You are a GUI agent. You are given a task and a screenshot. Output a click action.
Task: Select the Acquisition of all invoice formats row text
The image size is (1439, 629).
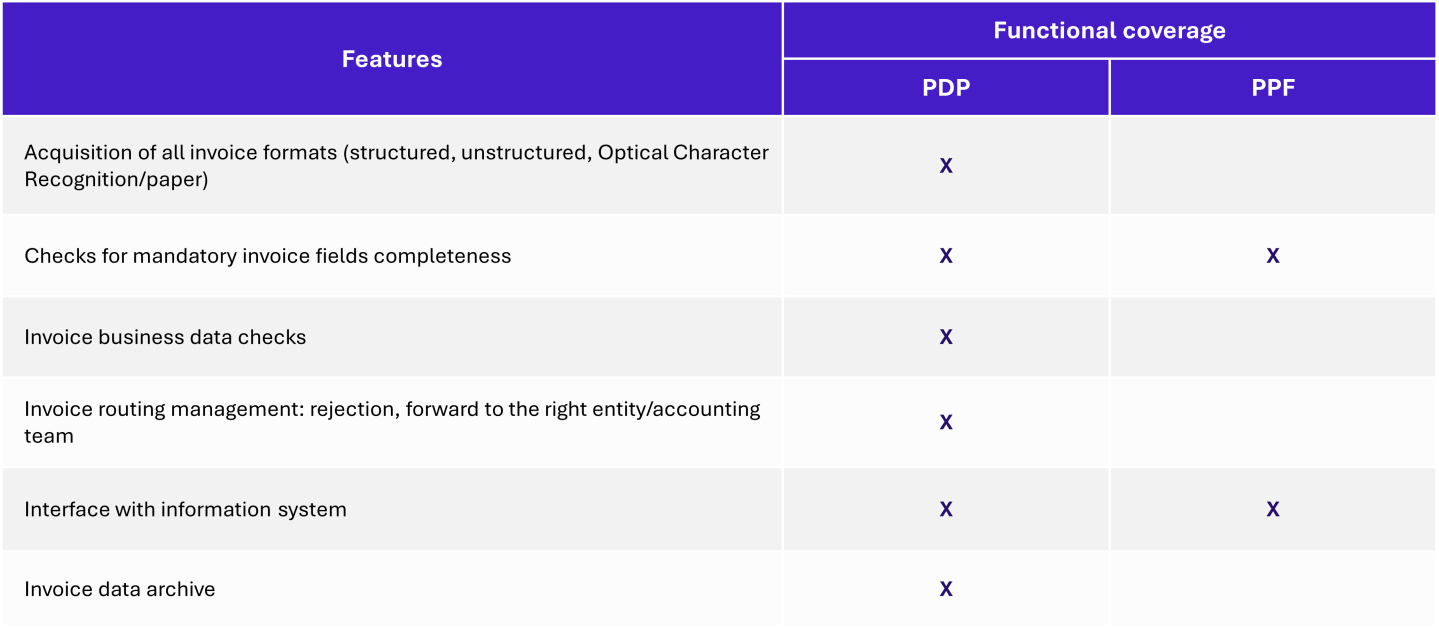(396, 166)
